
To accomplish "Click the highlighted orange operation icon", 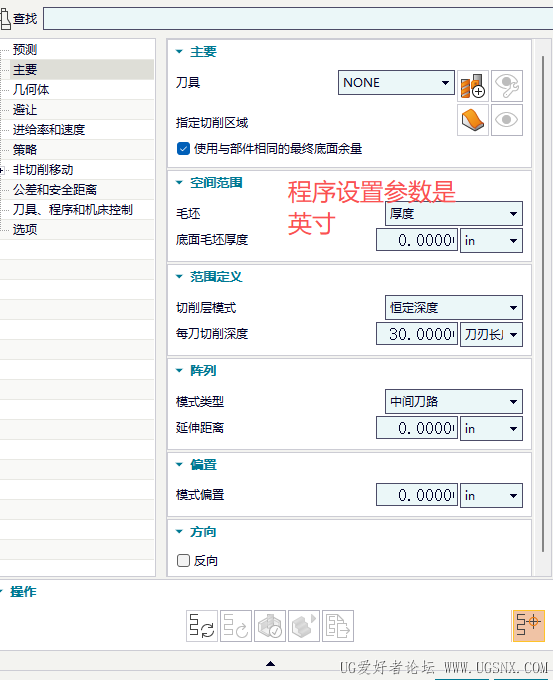I will 528,626.
